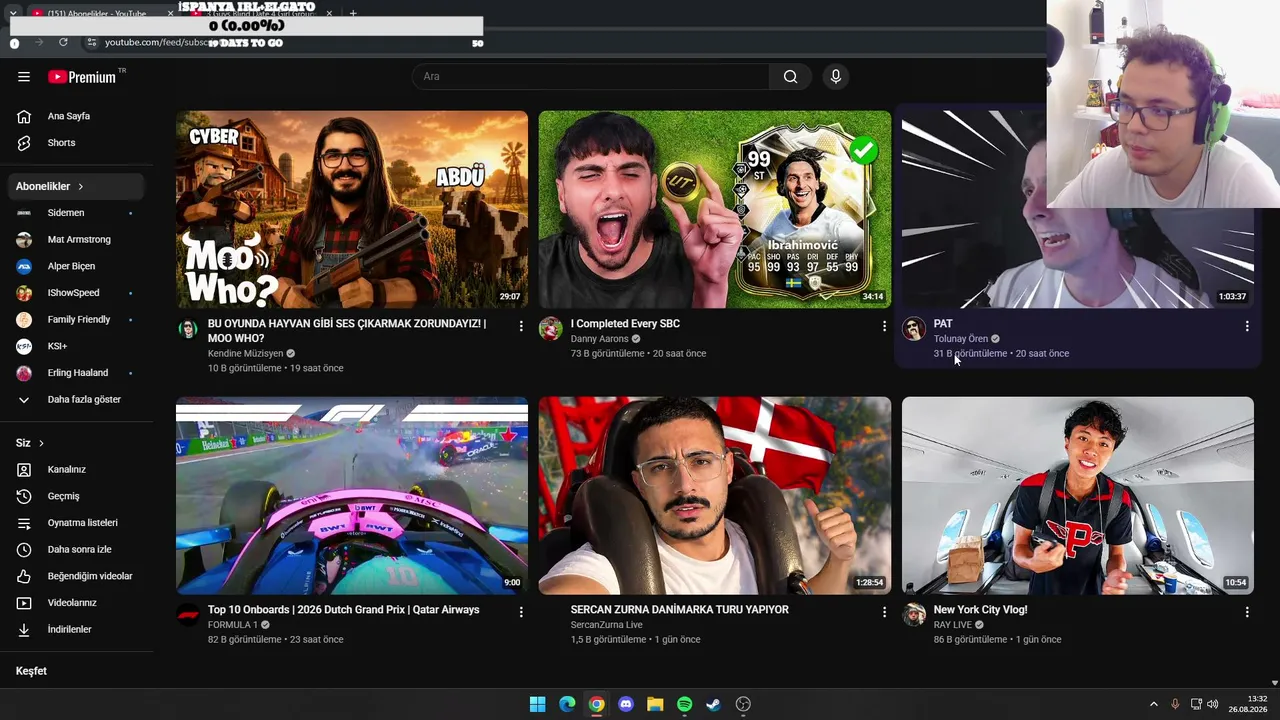Image resolution: width=1280 pixels, height=720 pixels.
Task: Open options menu for New York City Vlog
Action: (x=1247, y=612)
